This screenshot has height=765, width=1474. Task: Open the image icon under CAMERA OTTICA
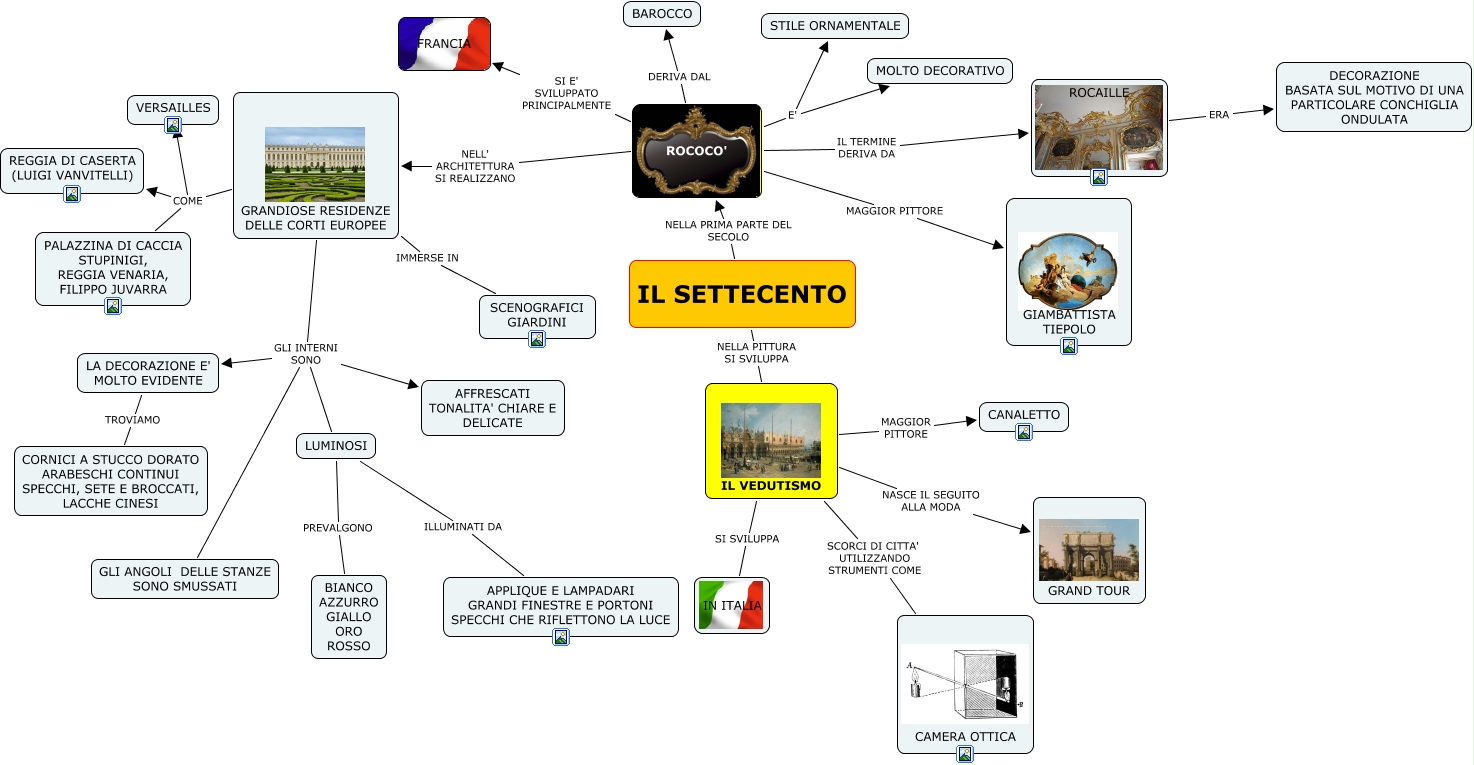[x=965, y=754]
